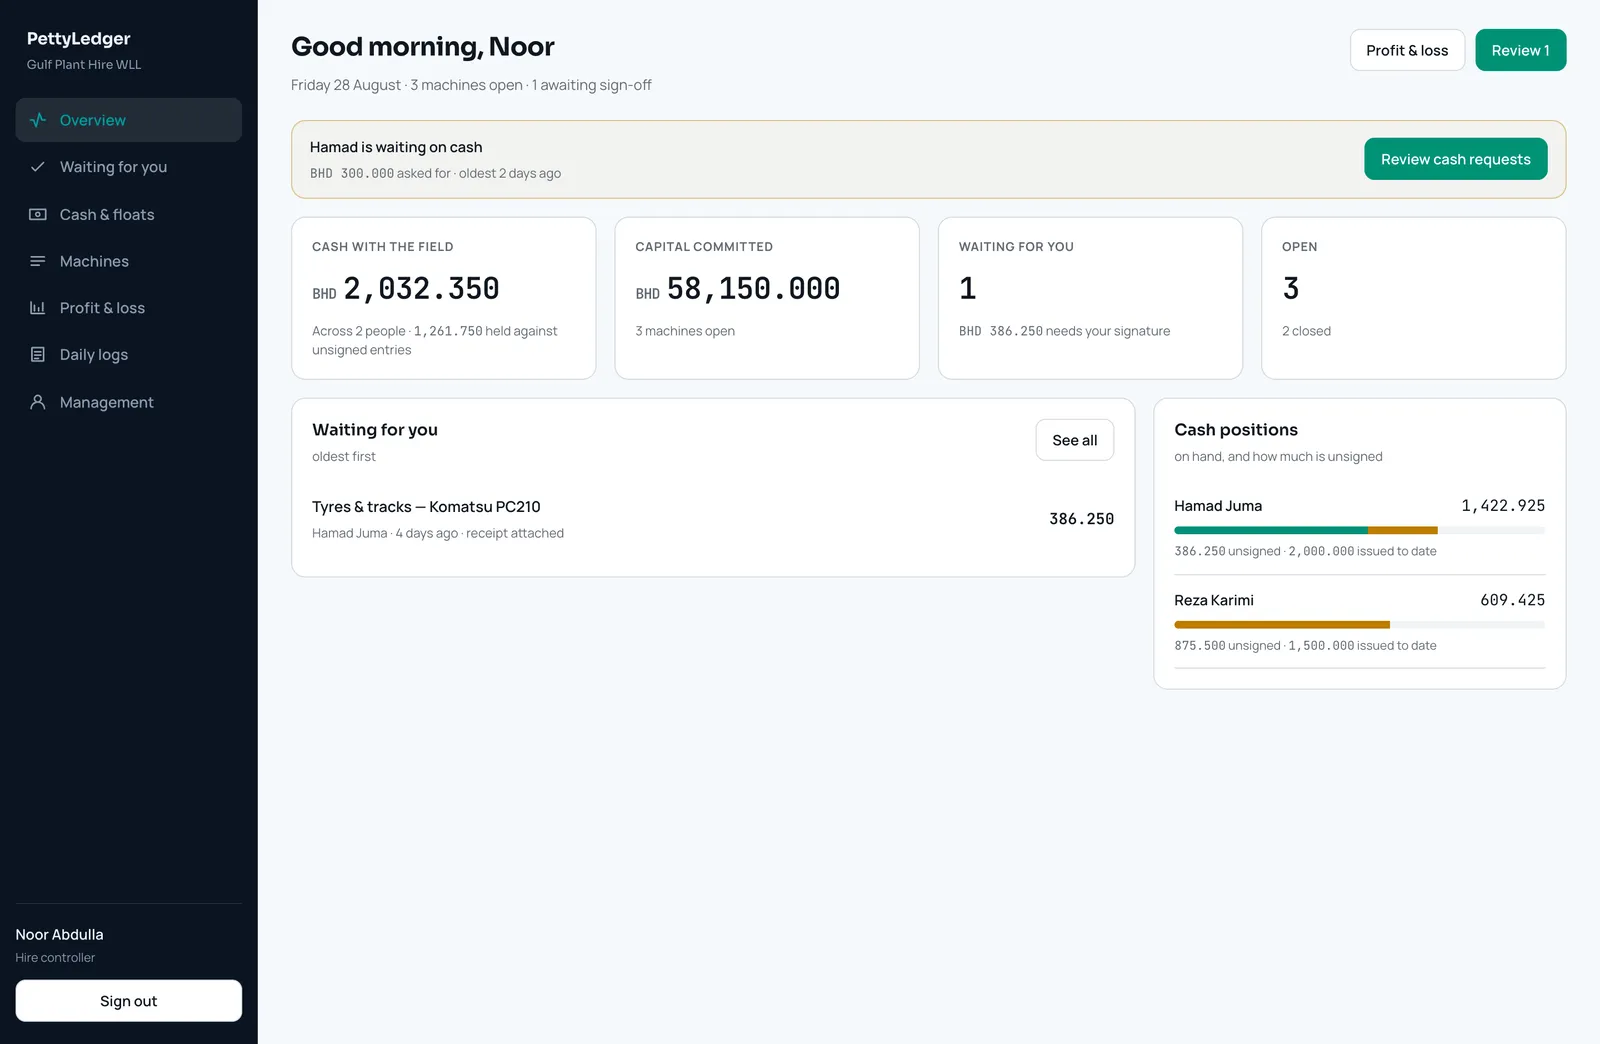The height and width of the screenshot is (1044, 1600).
Task: Click Review cash requests button
Action: [x=1455, y=159]
